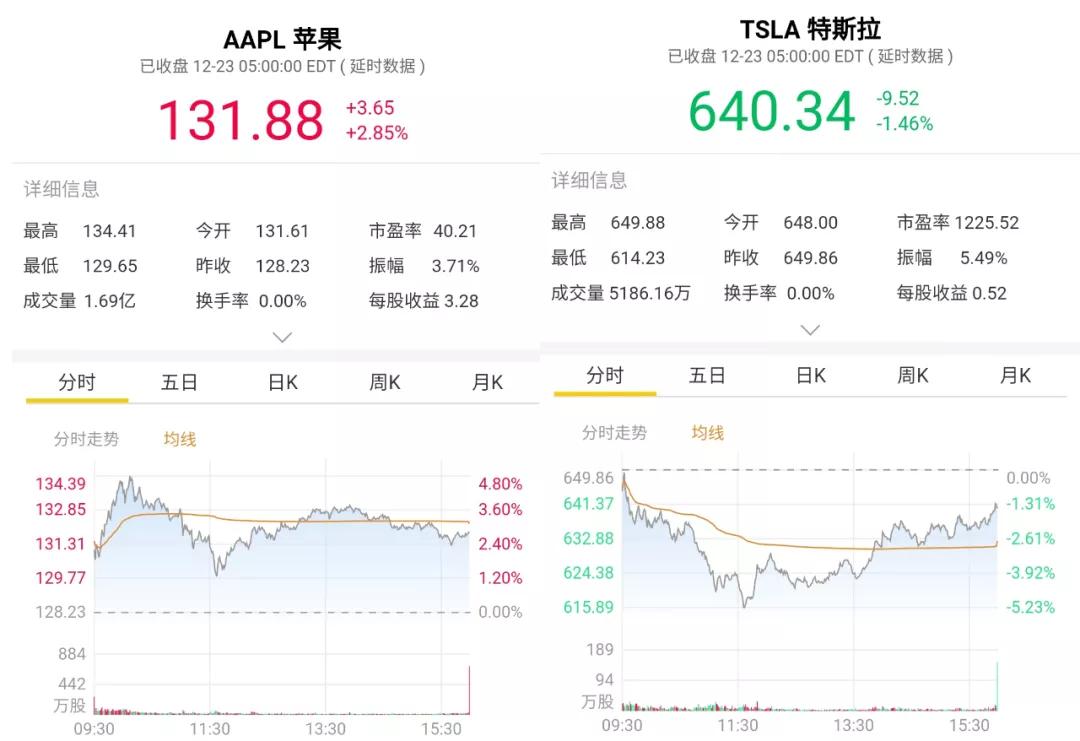This screenshot has width=1080, height=741.
Task: Toggle the 均线 legend on TSLA chart
Action: pos(708,432)
